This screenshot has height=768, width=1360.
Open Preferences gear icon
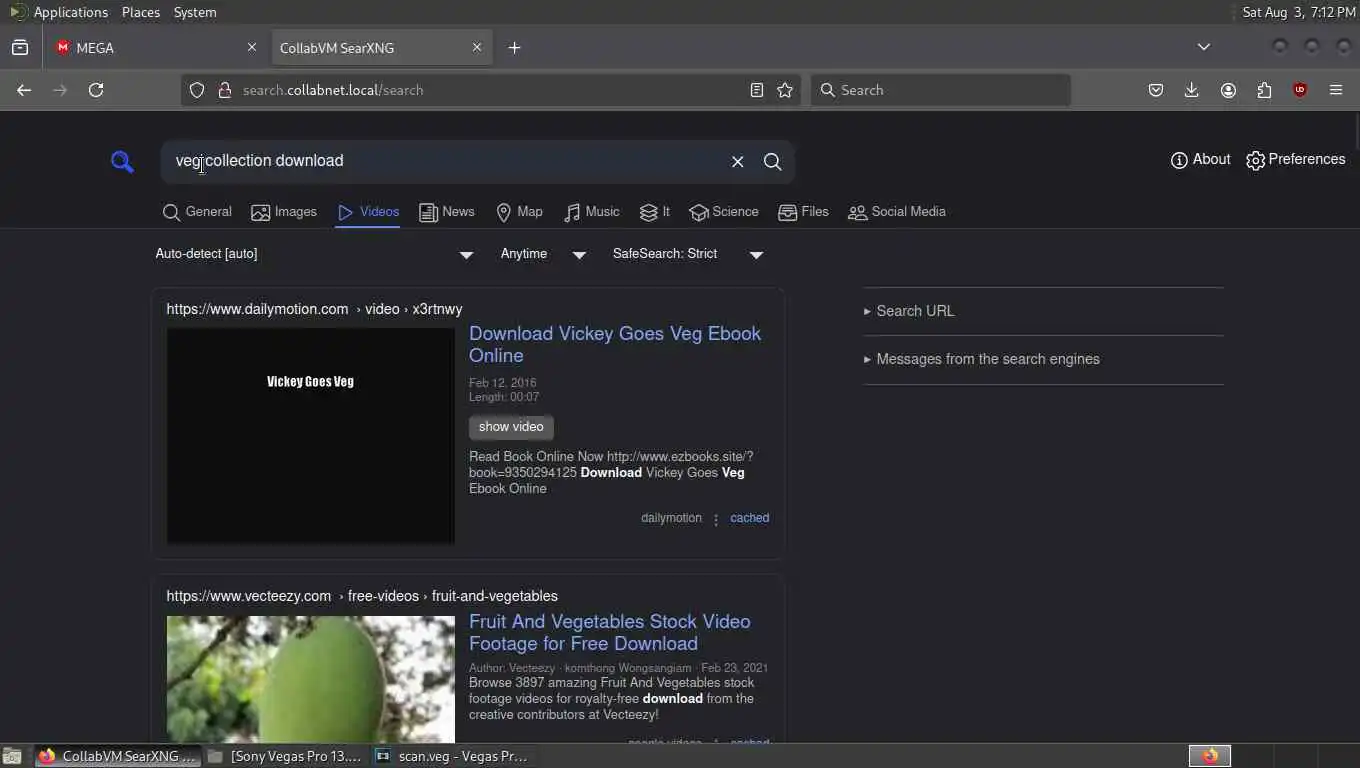1295,160
